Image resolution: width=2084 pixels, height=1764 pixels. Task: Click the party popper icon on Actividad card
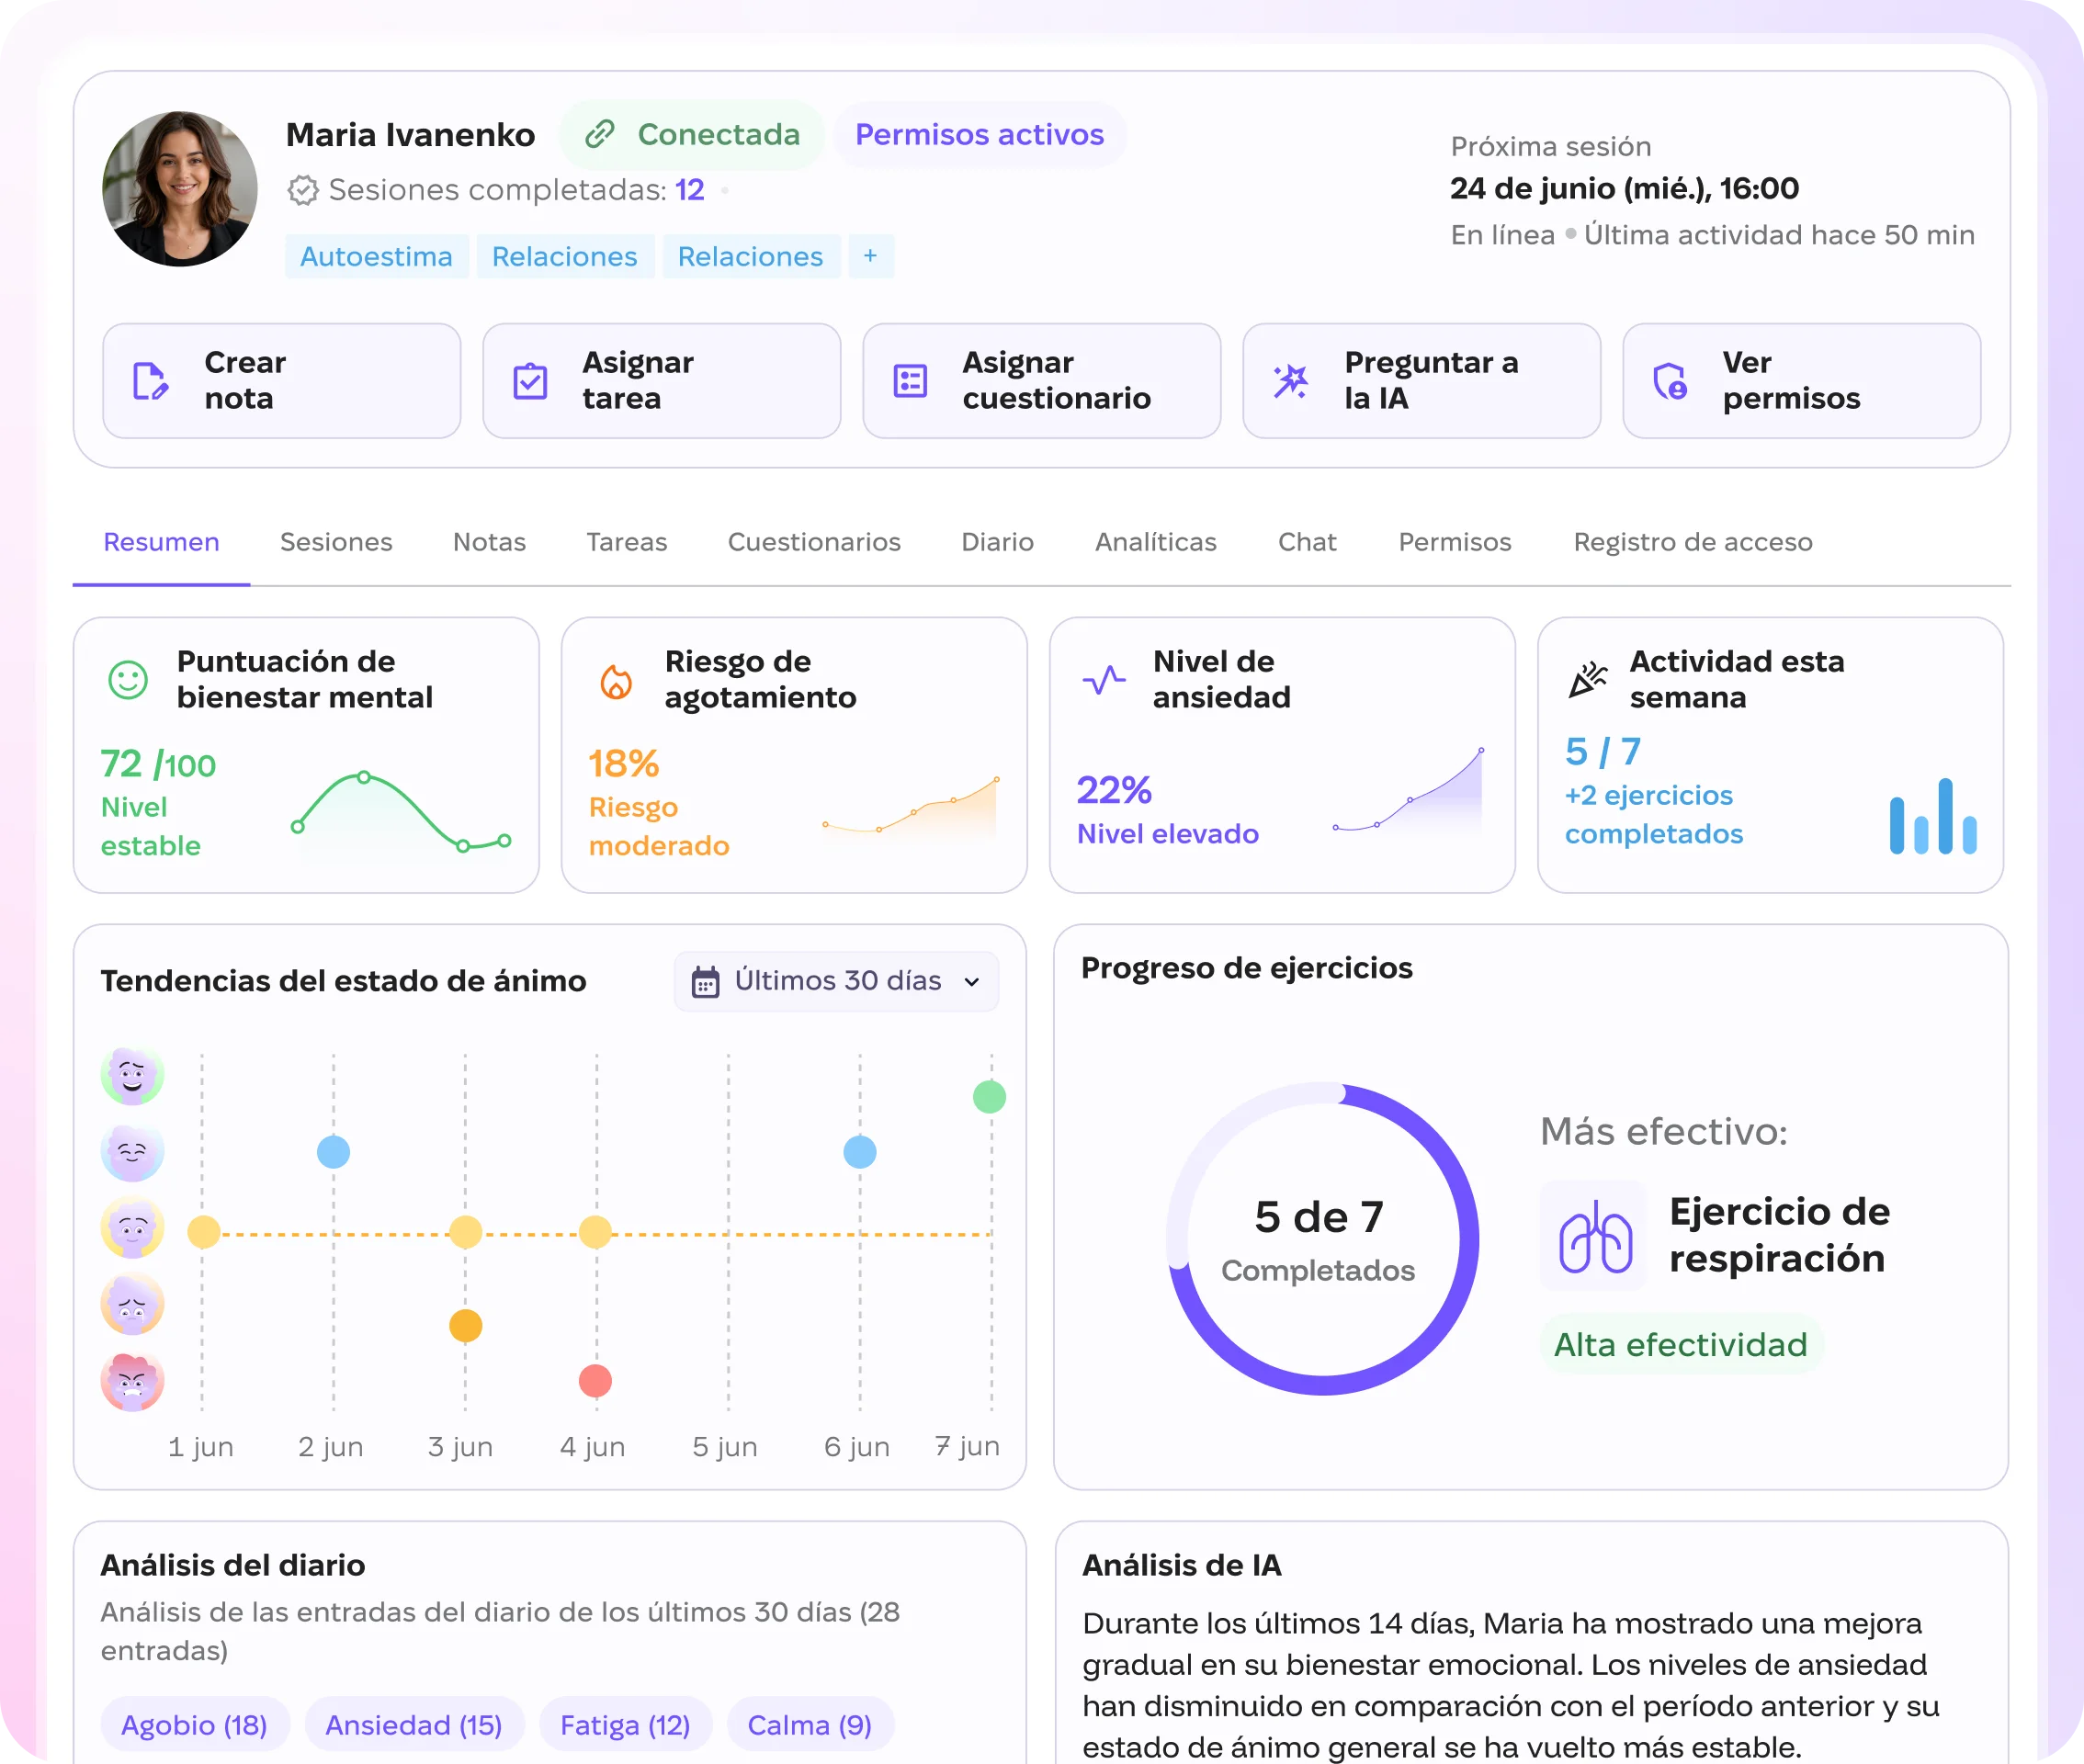1588,680
